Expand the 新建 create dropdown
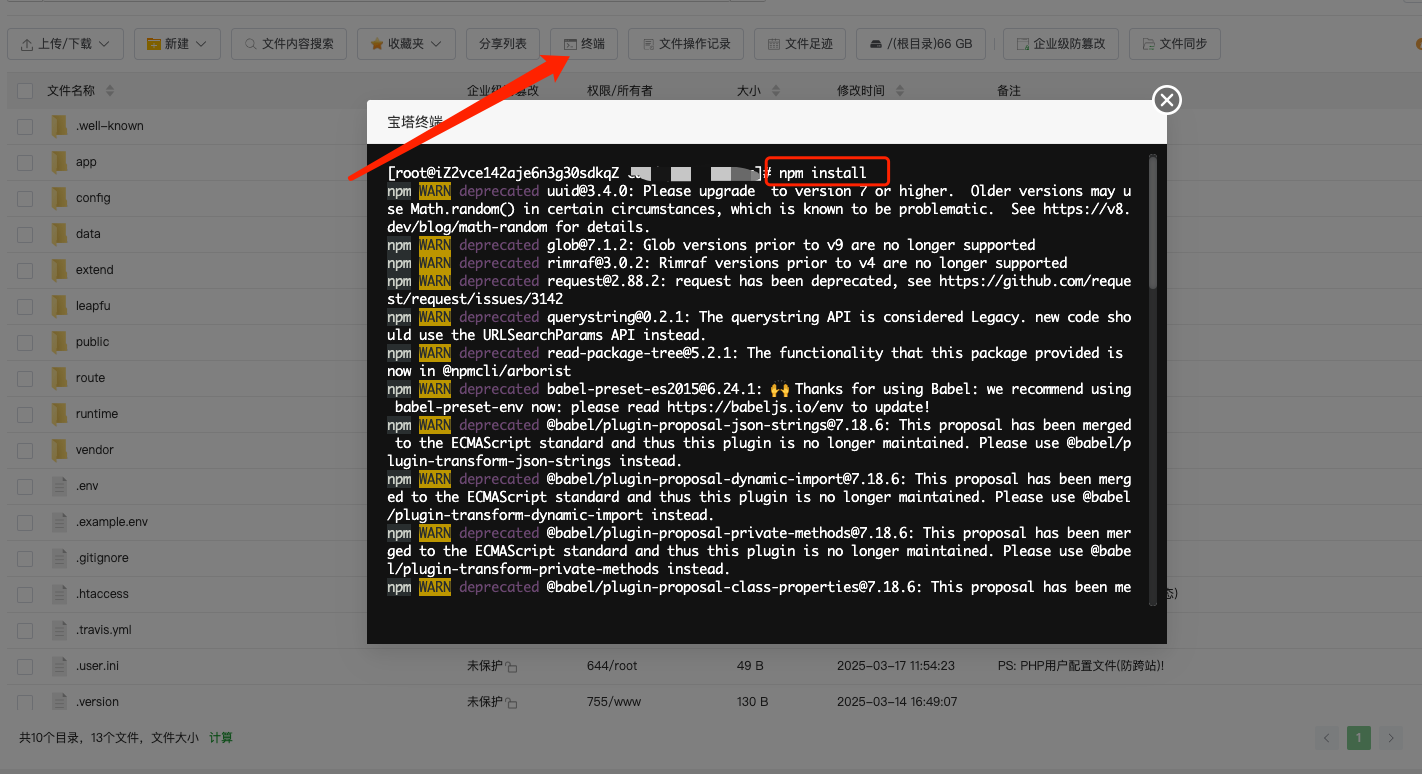The image size is (1422, 774). click(177, 44)
